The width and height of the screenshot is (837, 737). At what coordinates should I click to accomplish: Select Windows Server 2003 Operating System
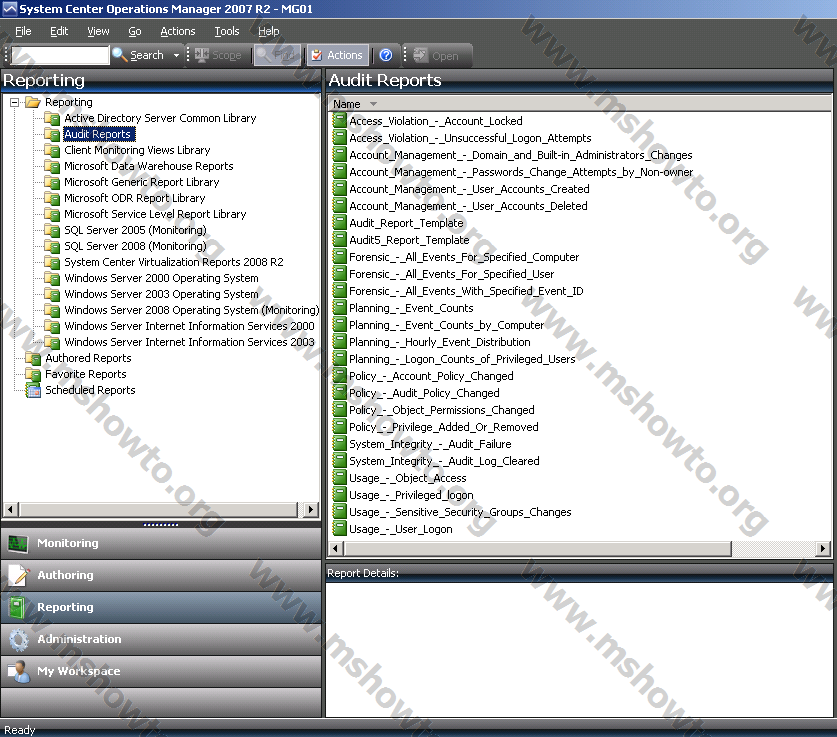(x=161, y=294)
